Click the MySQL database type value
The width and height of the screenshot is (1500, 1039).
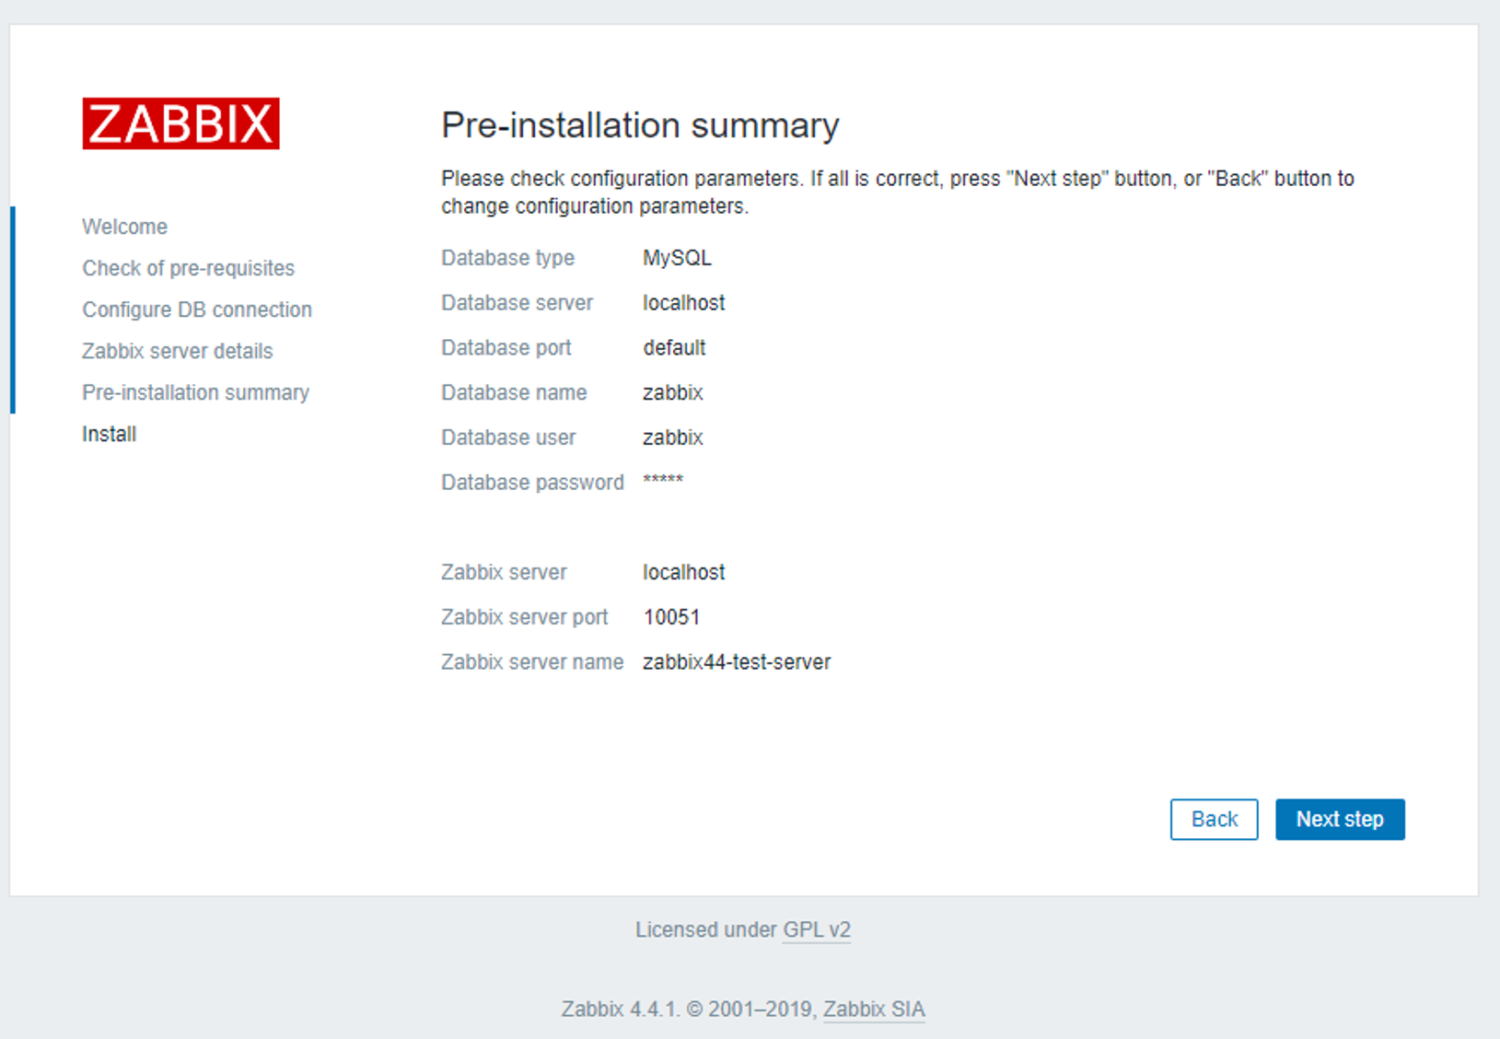click(676, 257)
